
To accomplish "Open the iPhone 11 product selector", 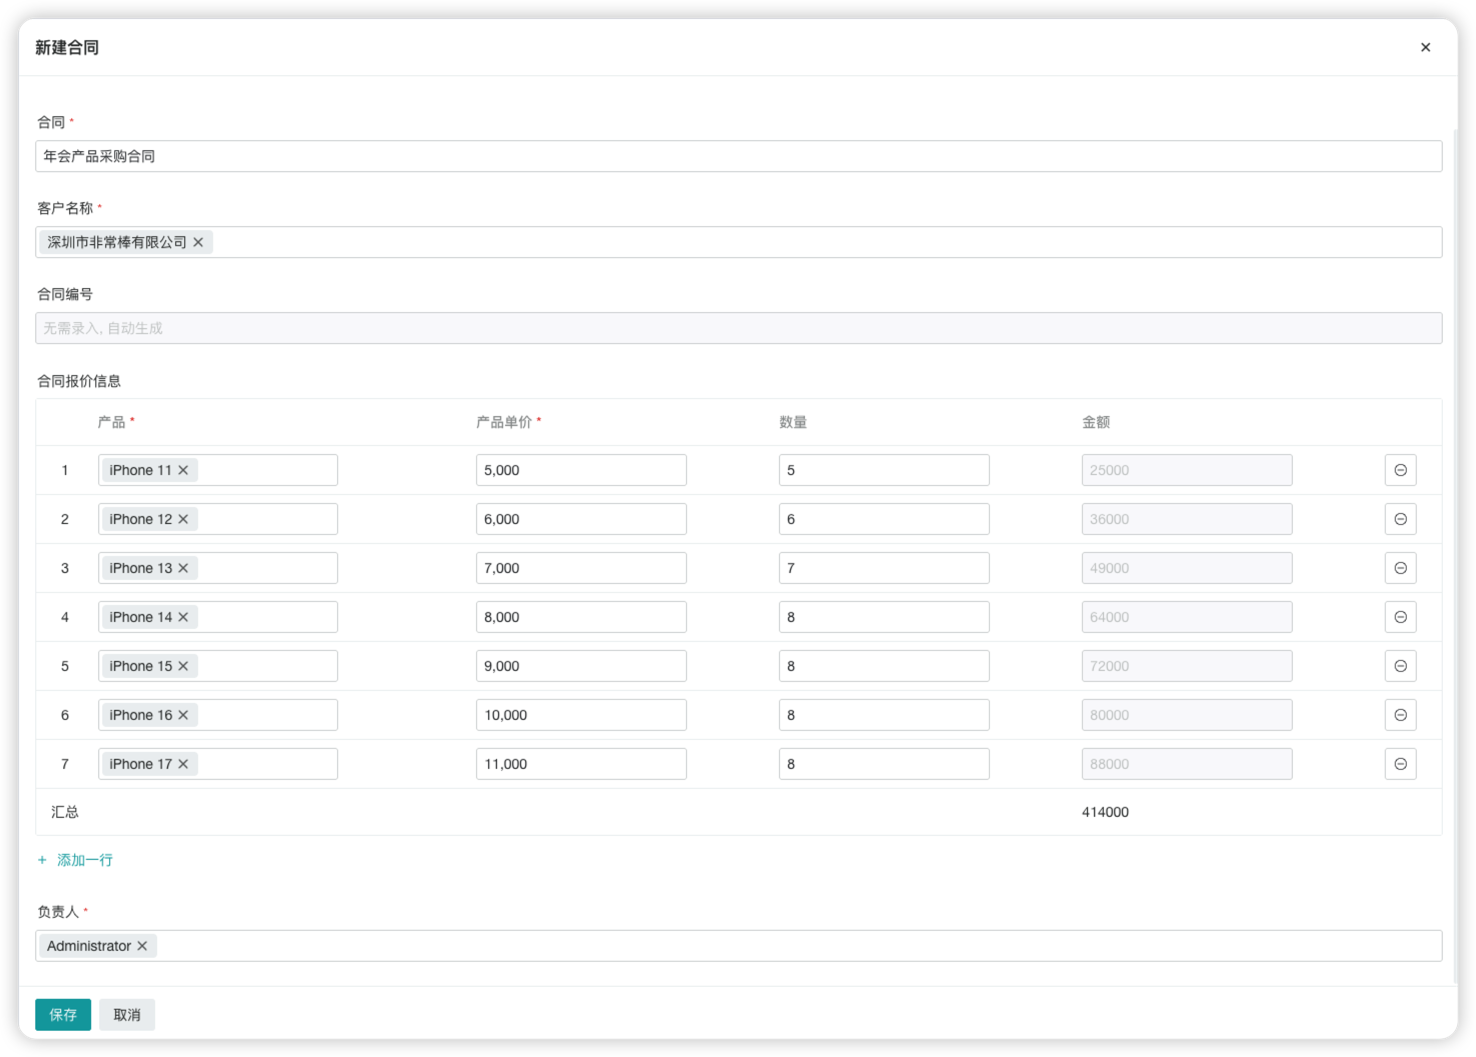I will pyautogui.click(x=218, y=470).
